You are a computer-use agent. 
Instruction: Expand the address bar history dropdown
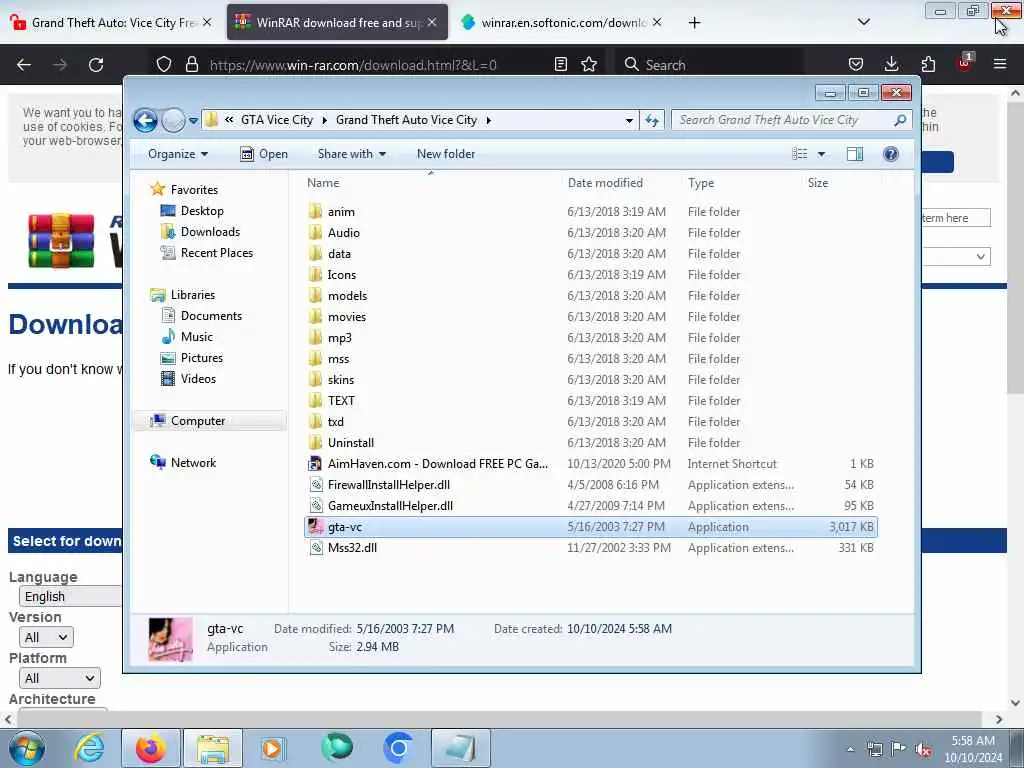click(629, 120)
